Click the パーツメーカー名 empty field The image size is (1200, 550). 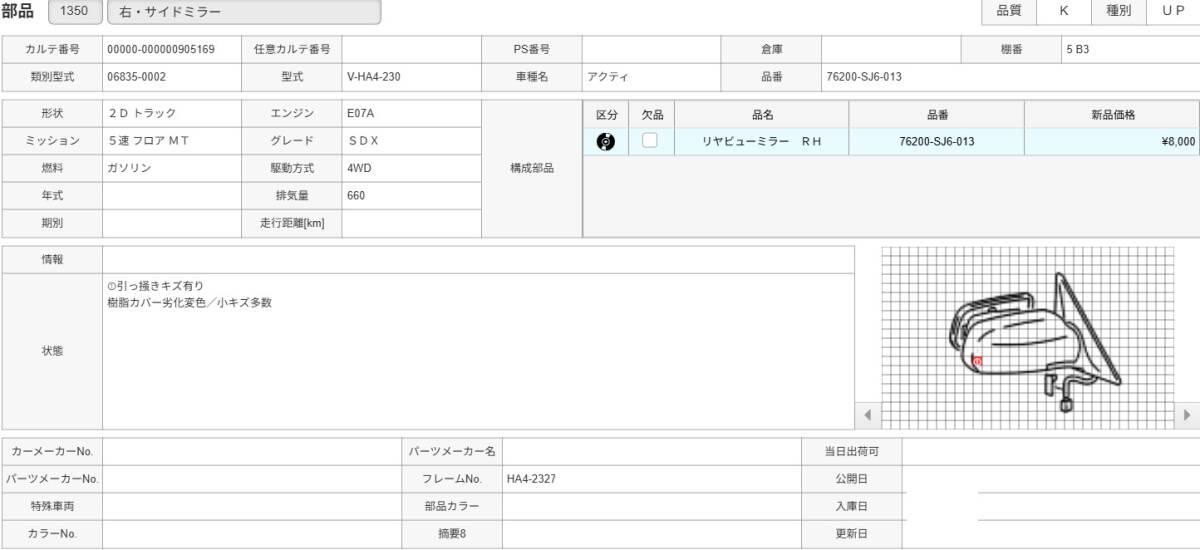click(x=651, y=451)
